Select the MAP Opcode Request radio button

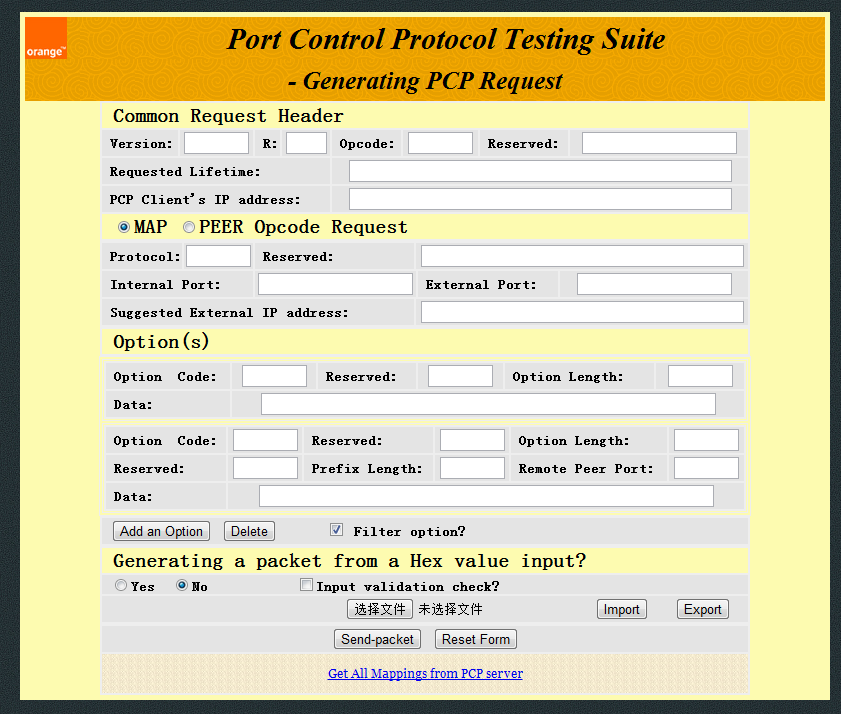[x=123, y=227]
